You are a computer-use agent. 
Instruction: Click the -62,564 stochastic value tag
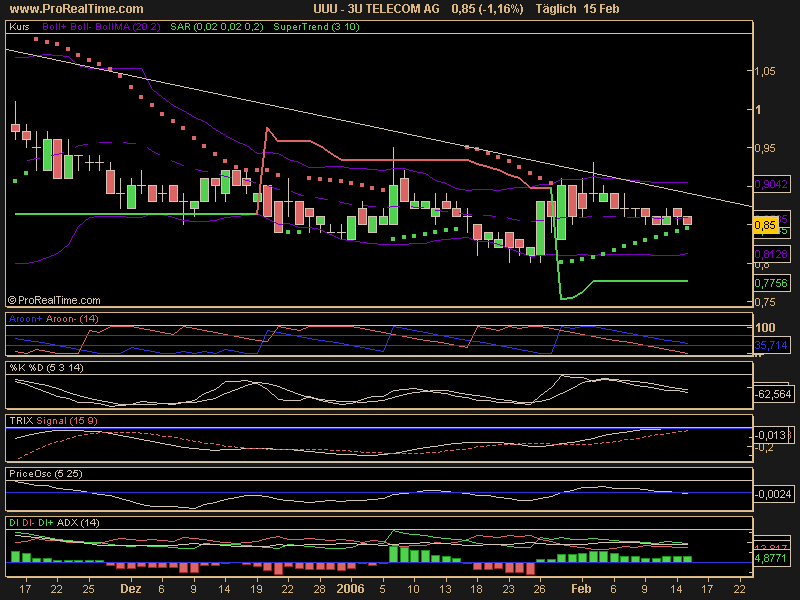[773, 394]
